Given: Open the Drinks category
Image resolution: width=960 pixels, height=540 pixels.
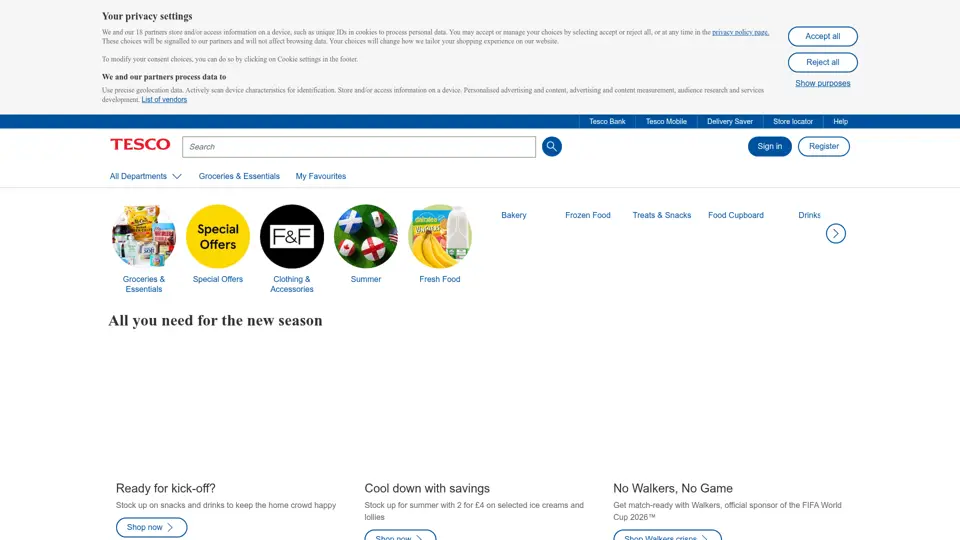Looking at the screenshot, I should (809, 216).
